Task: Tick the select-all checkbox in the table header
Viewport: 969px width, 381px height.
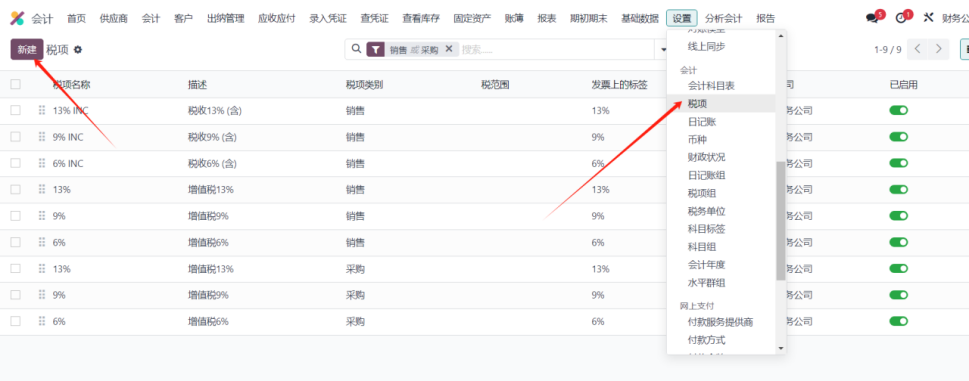Action: click(15, 85)
